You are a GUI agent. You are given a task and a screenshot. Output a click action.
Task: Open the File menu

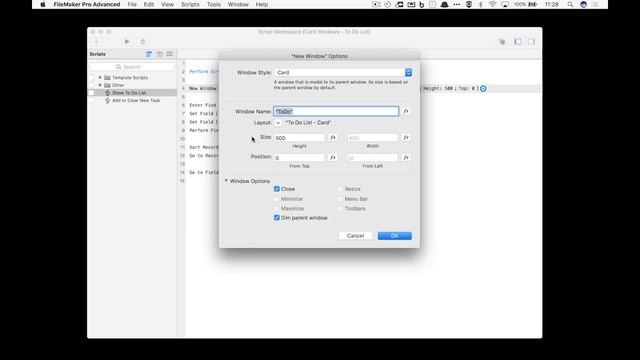pyautogui.click(x=132, y=4)
